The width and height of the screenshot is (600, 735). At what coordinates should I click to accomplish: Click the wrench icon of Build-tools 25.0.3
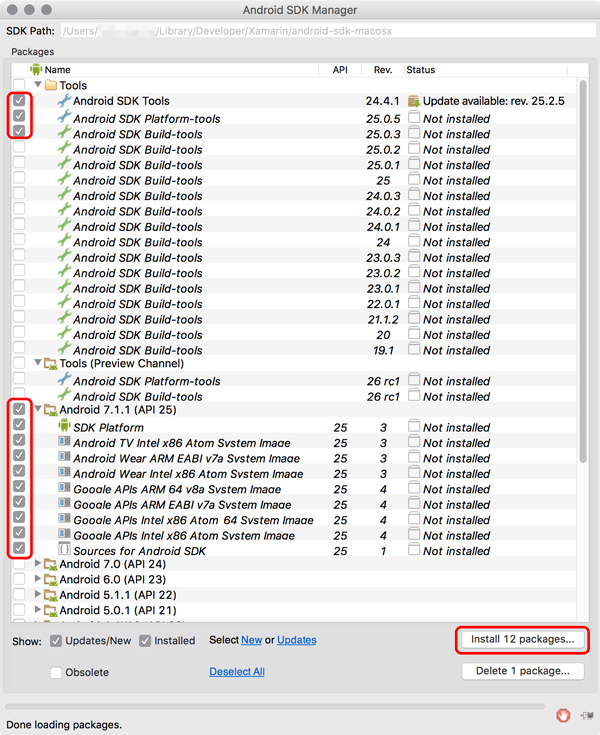coord(64,134)
